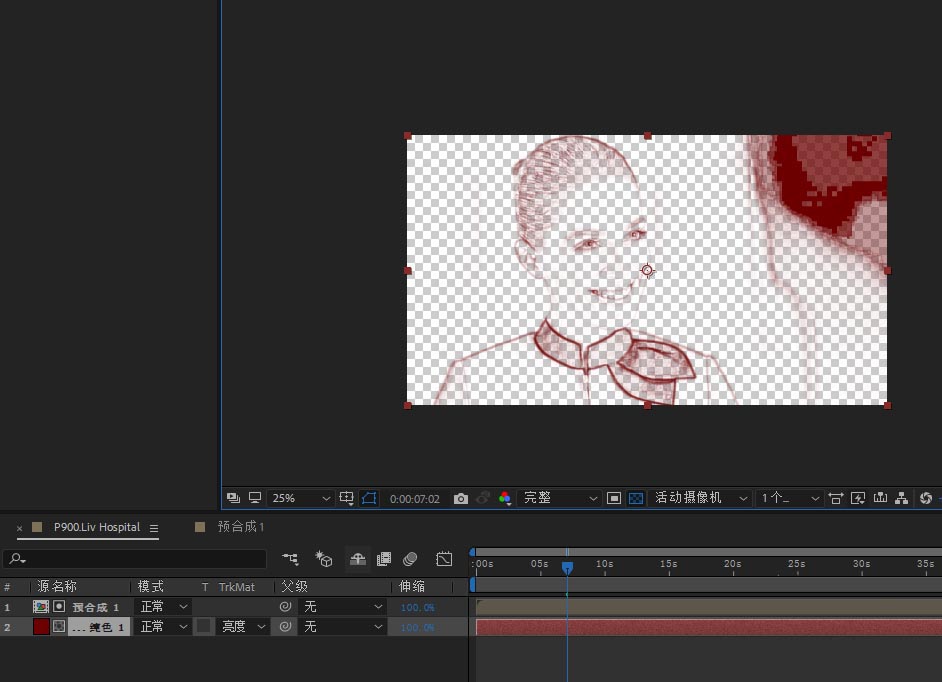The width and height of the screenshot is (942, 682).
Task: Click the dark red solid layer color swatch
Action: [x=41, y=627]
